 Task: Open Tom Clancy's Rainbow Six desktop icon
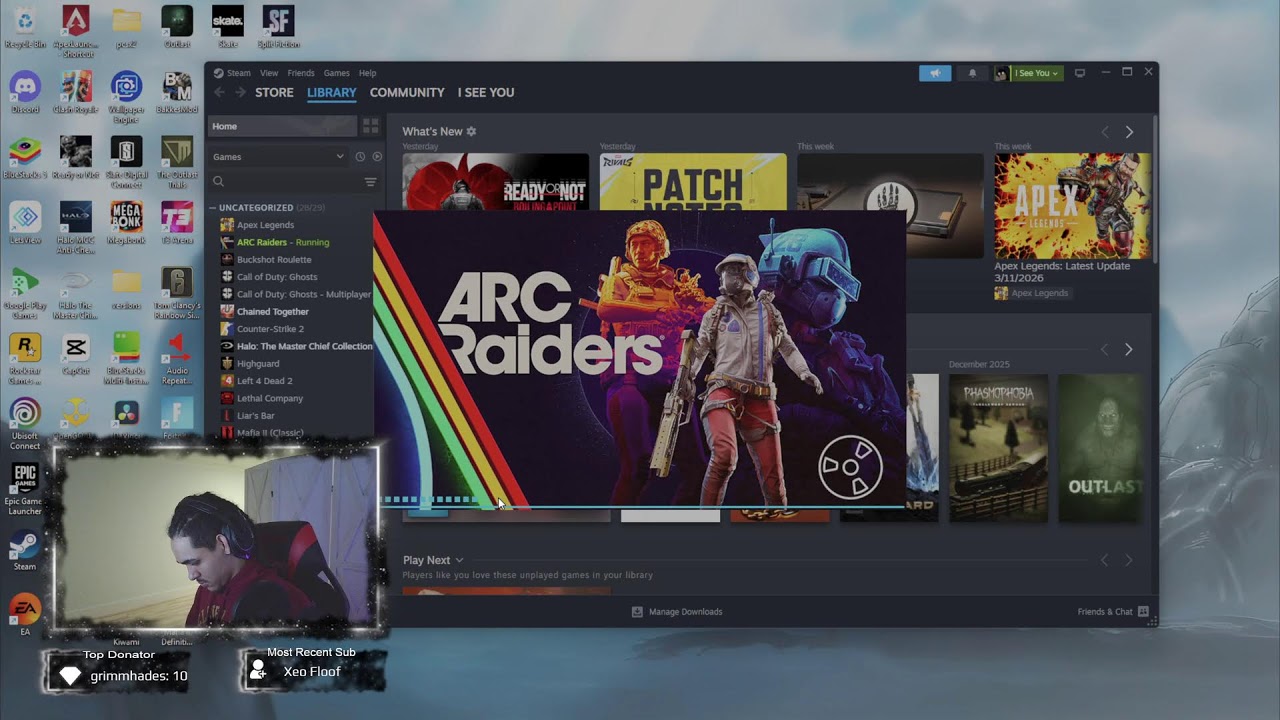[177, 293]
